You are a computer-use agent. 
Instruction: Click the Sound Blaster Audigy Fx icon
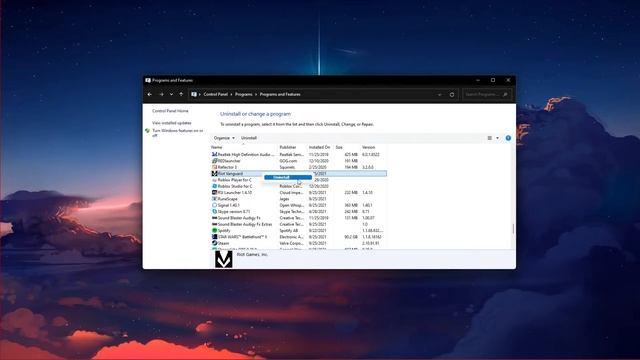(214, 218)
